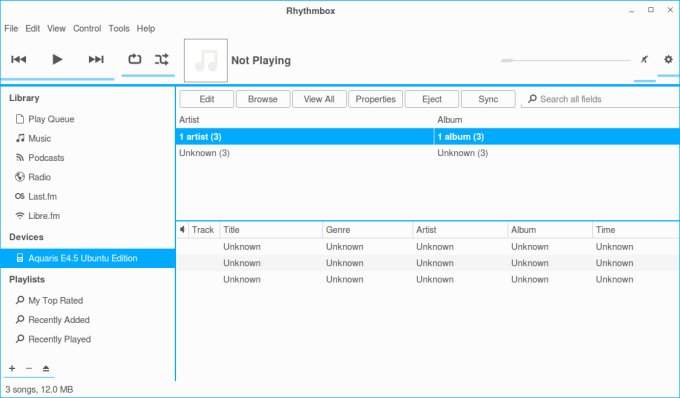The width and height of the screenshot is (680, 398).
Task: Sort by Track column header
Action: (x=203, y=229)
